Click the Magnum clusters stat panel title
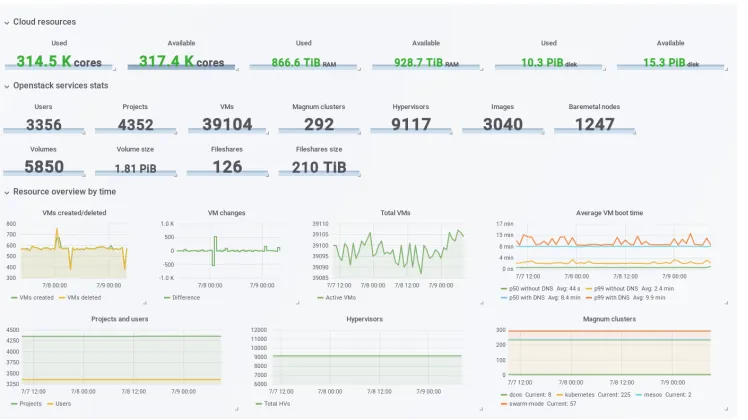This screenshot has width=748, height=420. 319,107
